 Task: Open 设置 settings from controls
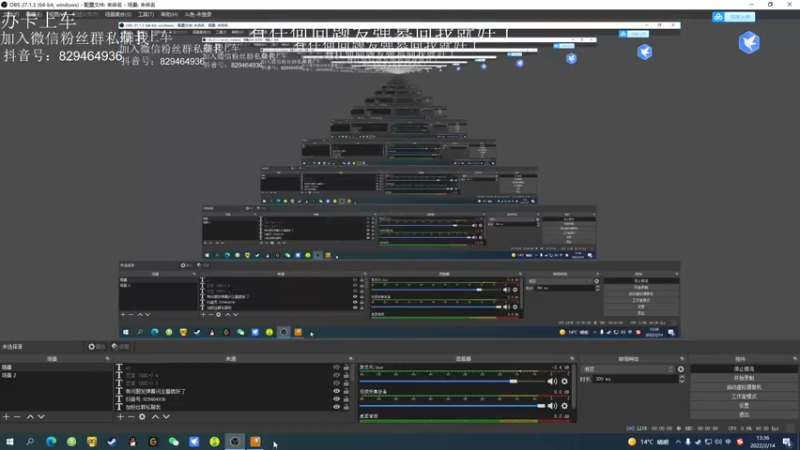[744, 406]
